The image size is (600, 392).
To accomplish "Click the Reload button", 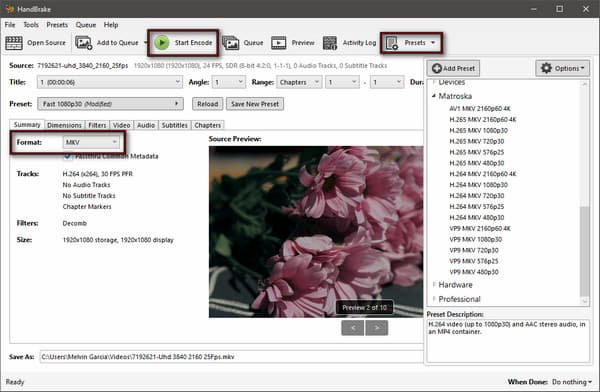I will 207,104.
